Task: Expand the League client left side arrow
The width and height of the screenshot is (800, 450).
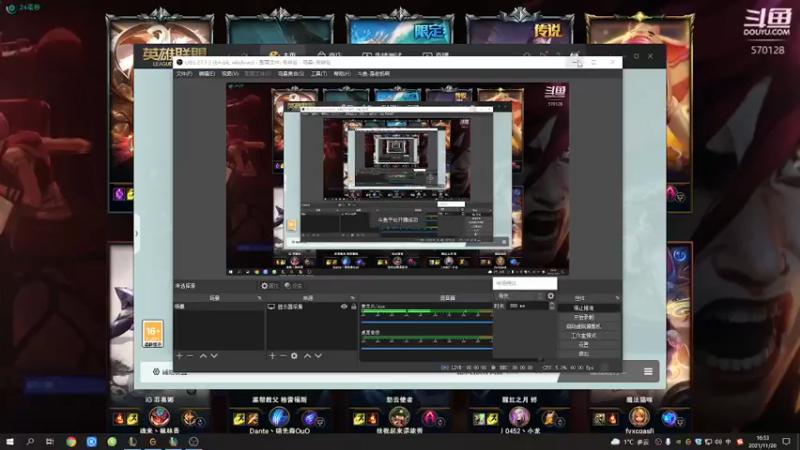Action: tap(136, 234)
